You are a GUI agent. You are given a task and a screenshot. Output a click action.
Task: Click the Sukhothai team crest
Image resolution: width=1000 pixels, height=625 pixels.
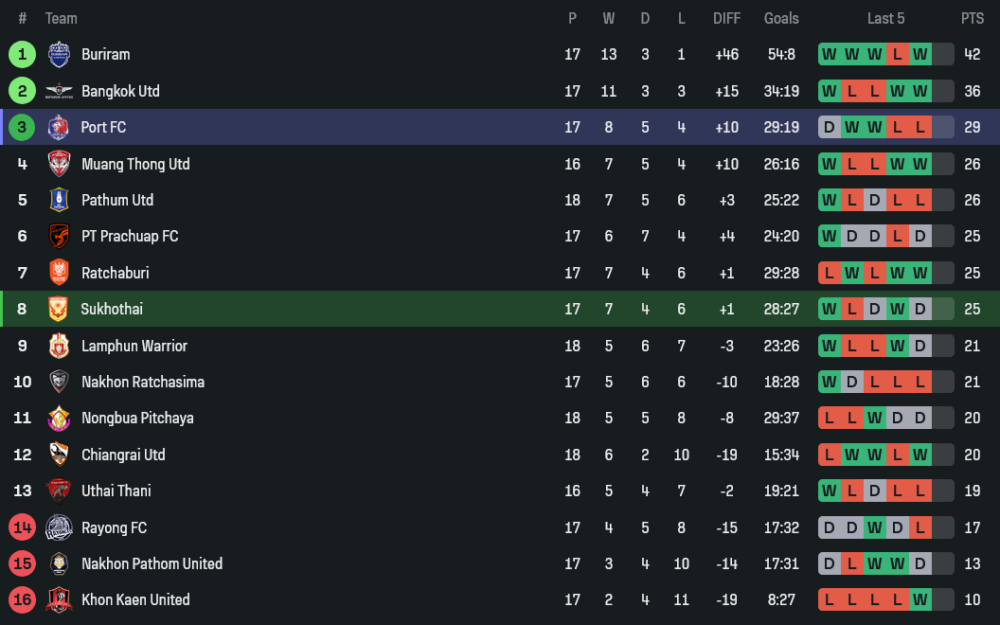59,309
